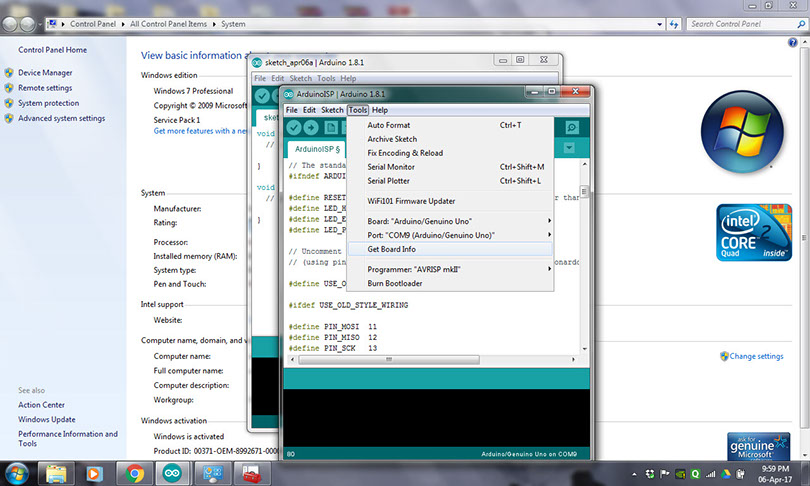Expand the breadcrumb arrow after All Control Panel Items
810x486 pixels.
(214, 24)
